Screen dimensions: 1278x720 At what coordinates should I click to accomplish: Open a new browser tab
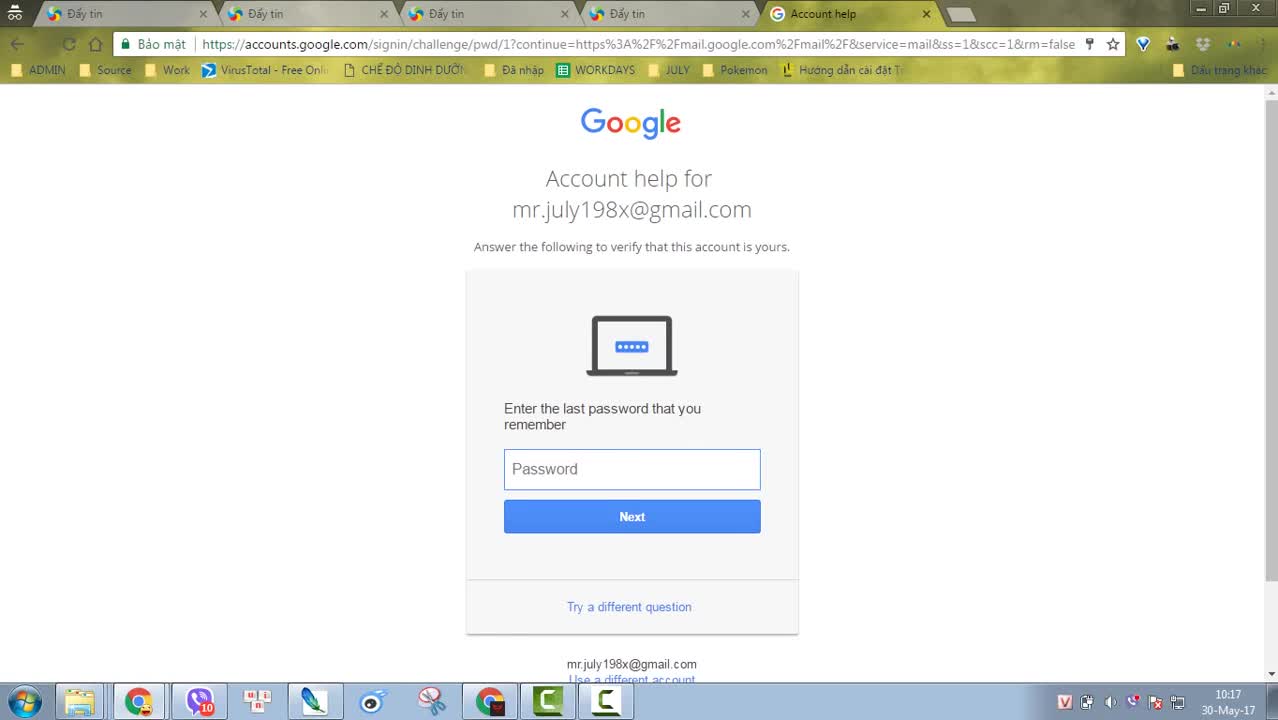(960, 14)
